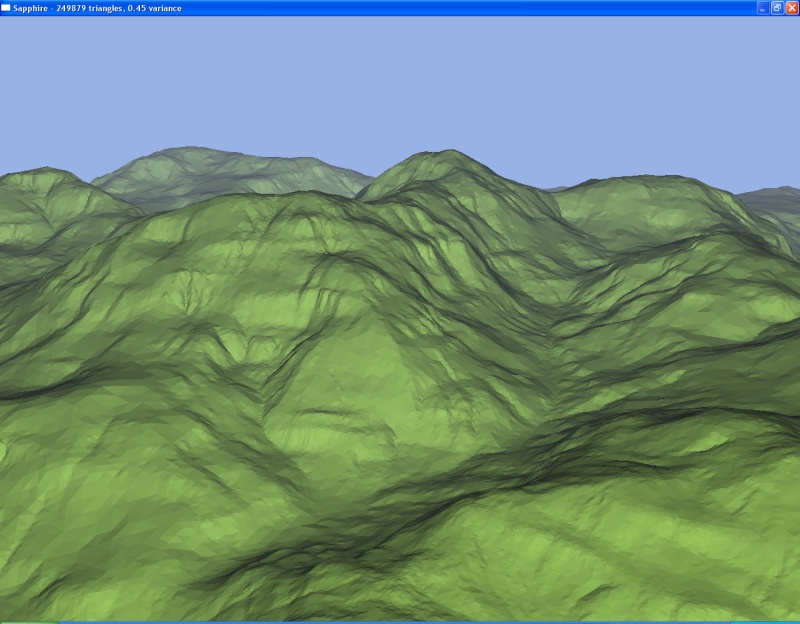Screen dimensions: 800x624
Task: Minimize the Sapphire window
Action: pos(763,7)
